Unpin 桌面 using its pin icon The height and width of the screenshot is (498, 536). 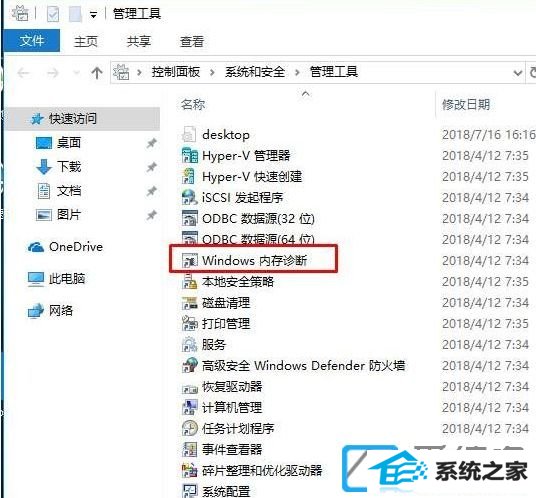tap(151, 143)
